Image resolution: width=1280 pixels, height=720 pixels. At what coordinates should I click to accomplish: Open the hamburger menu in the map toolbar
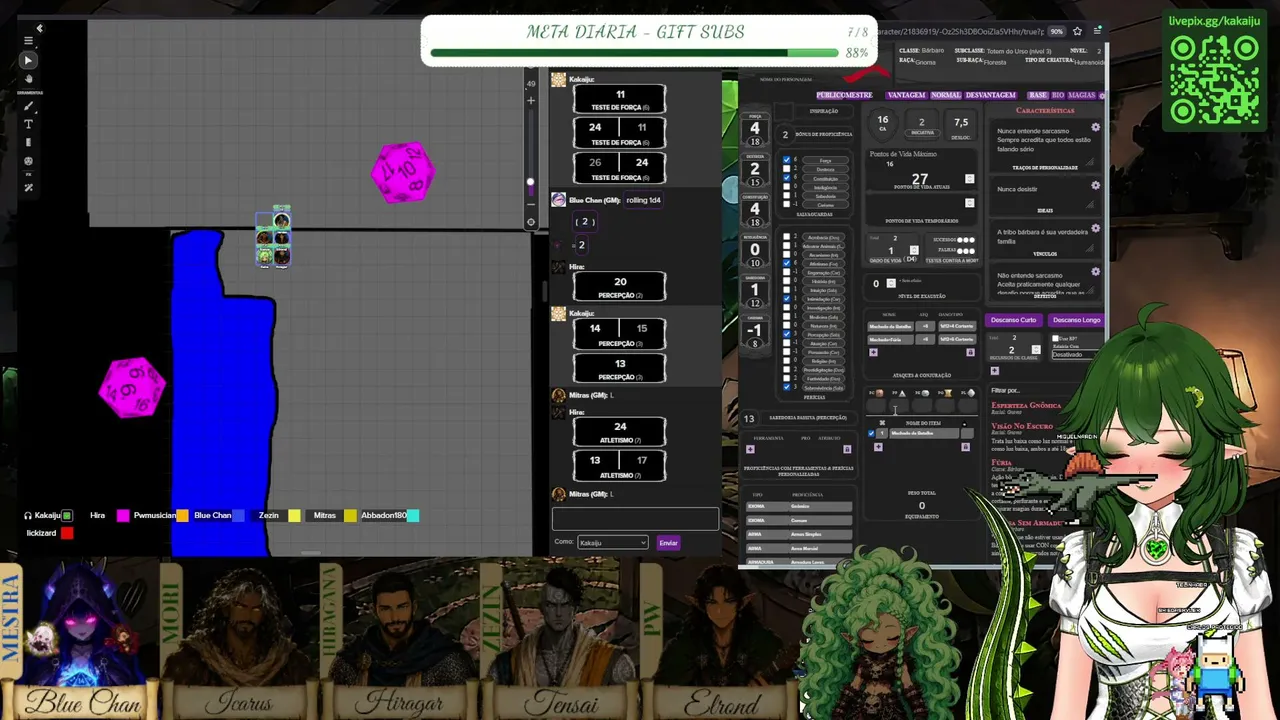point(28,41)
